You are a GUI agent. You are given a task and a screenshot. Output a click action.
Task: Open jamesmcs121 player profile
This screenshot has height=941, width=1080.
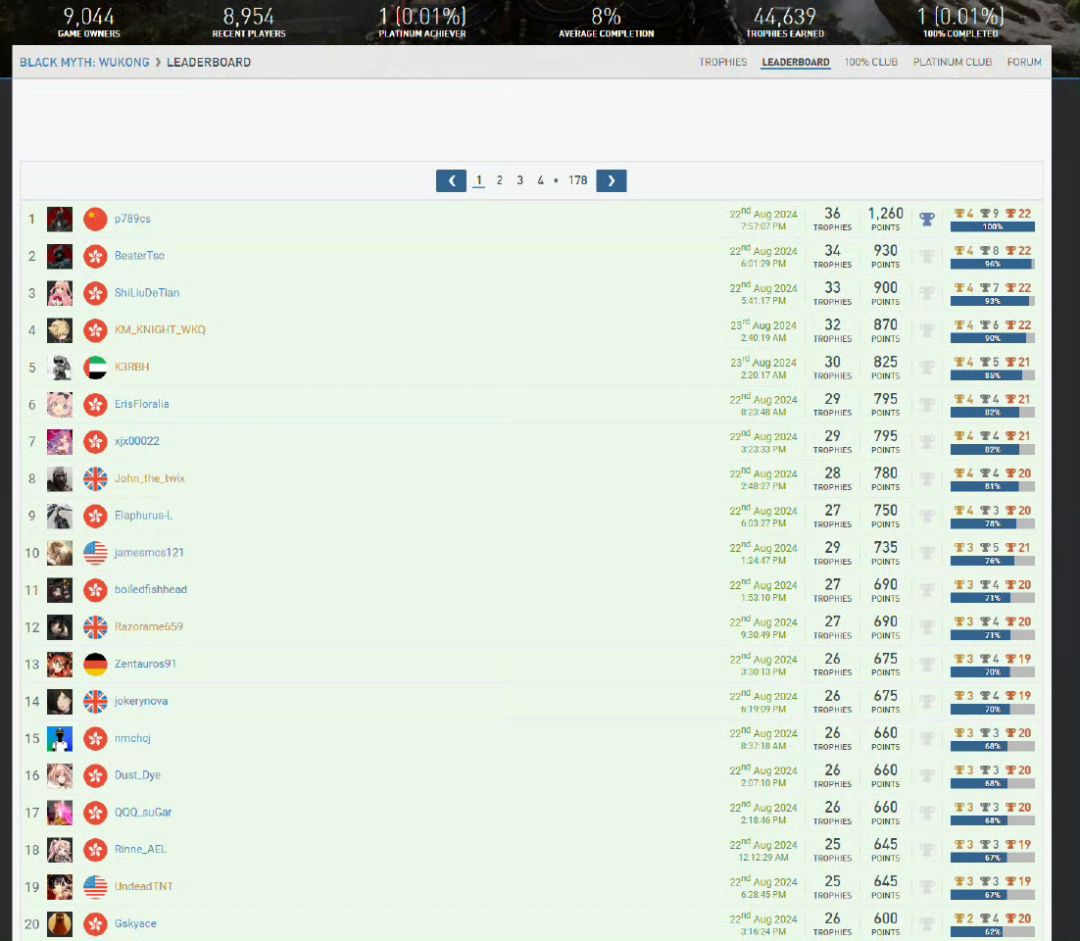coord(149,552)
